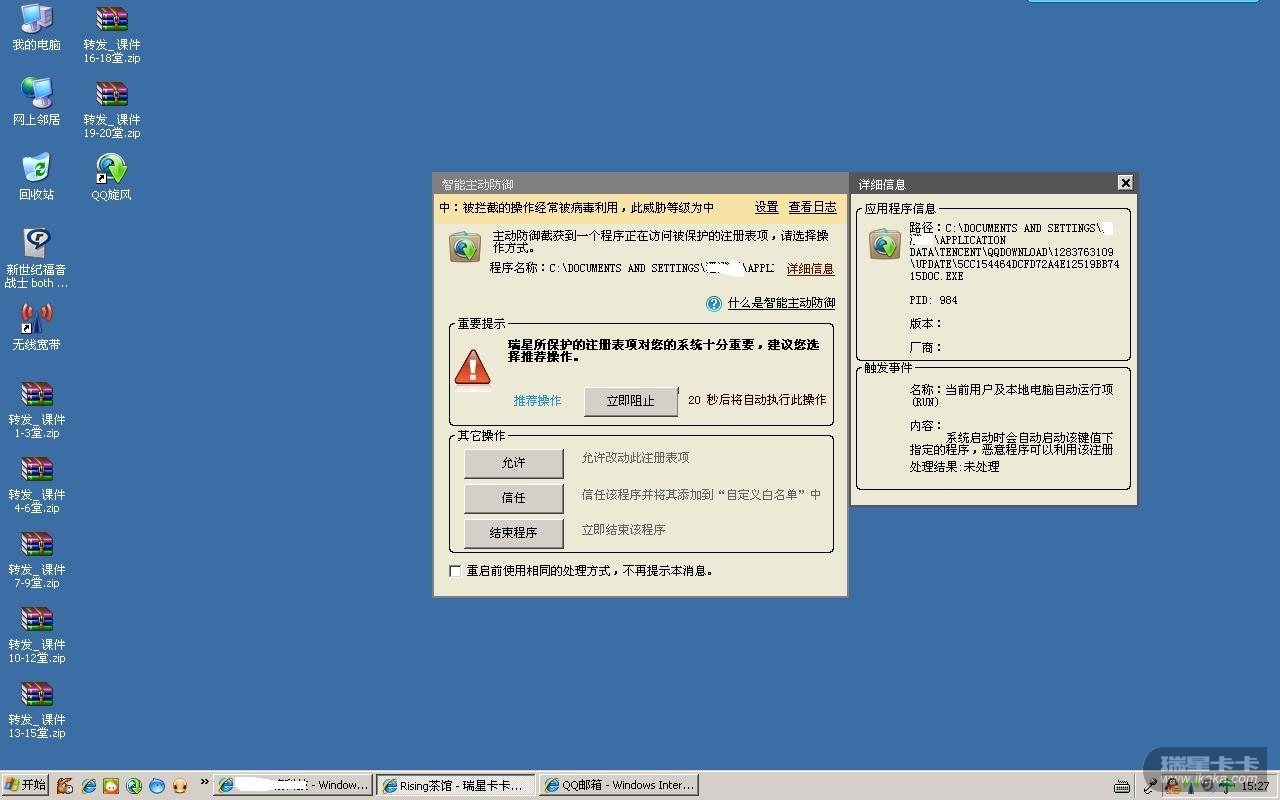Viewport: 1280px width, 800px height.
Task: Click the 推荐操作 label
Action: [x=537, y=401]
